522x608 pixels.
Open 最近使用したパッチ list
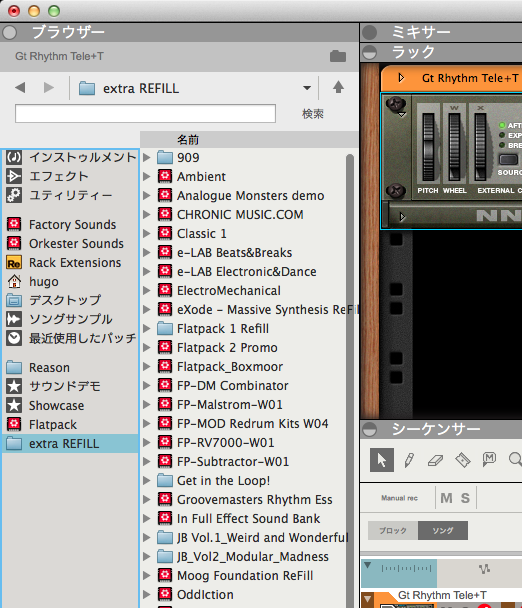click(71, 338)
